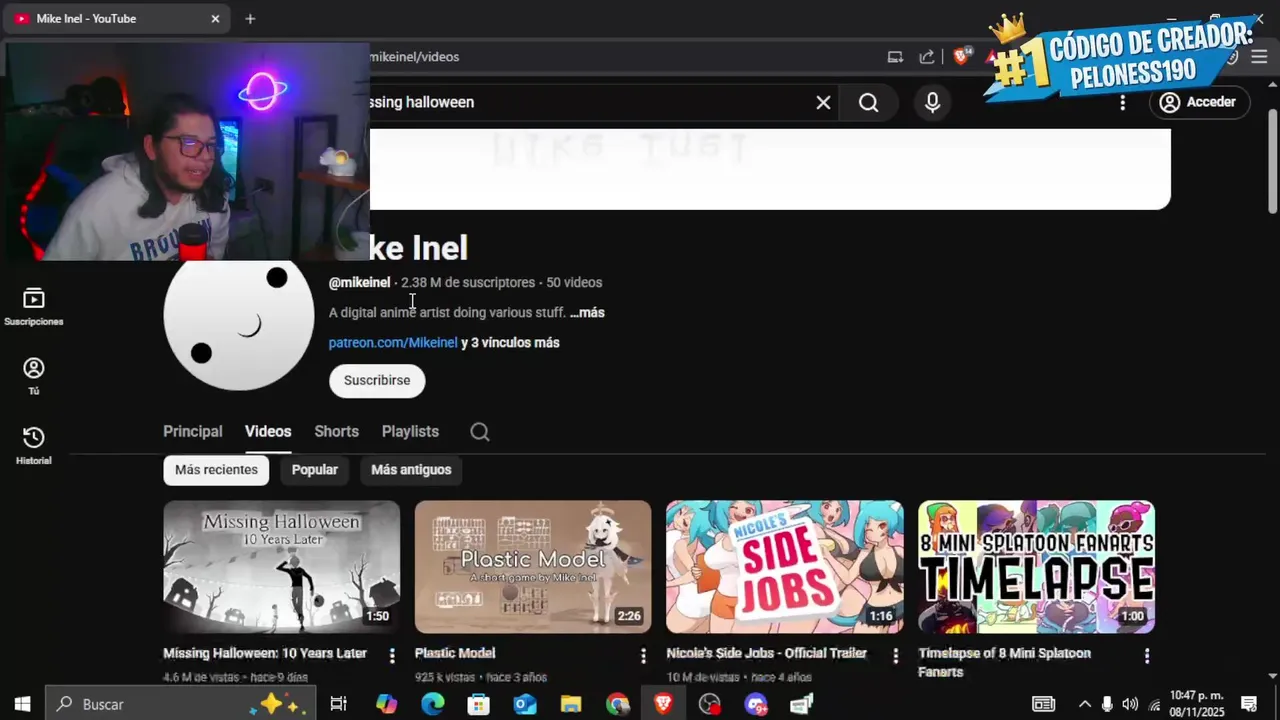Close the Mike Inel YouTube tab
1280x720 pixels.
[215, 19]
